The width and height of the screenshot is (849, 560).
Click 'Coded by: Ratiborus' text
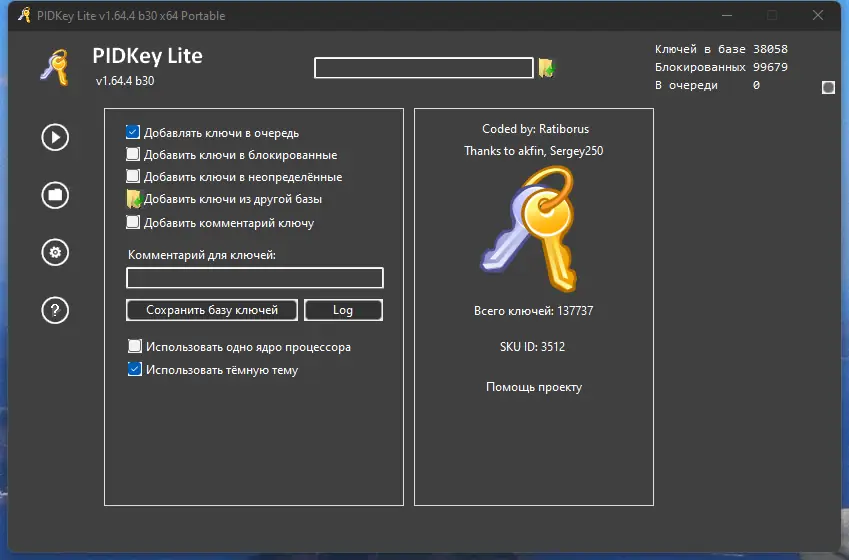(535, 129)
